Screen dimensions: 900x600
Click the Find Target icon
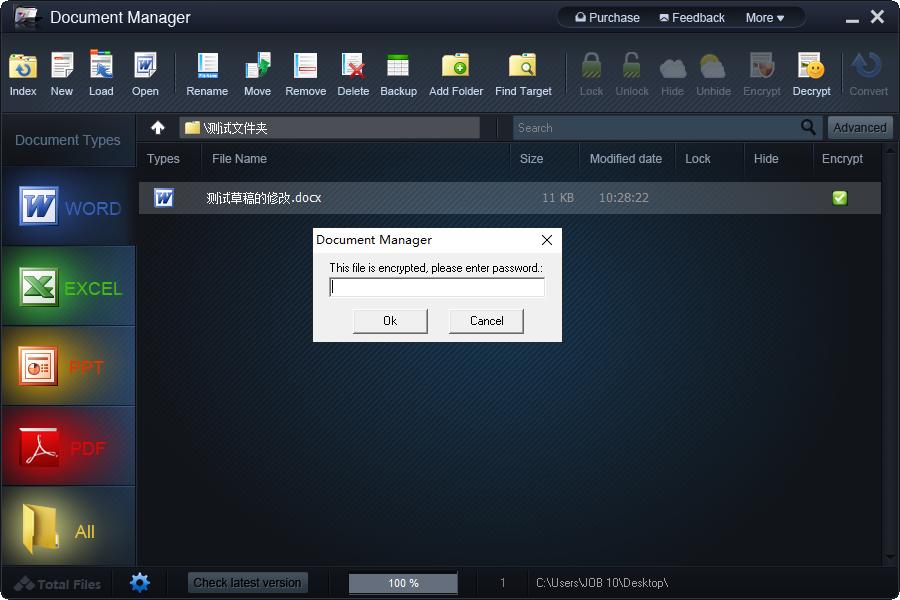522,65
